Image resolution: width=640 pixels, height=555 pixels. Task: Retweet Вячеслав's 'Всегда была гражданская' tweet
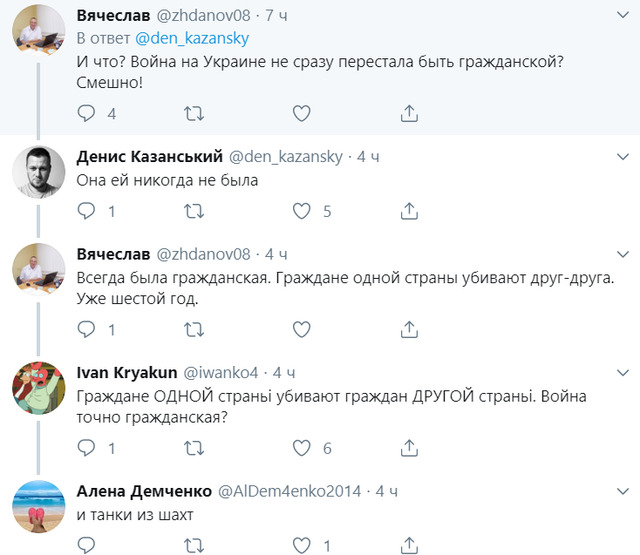[195, 329]
